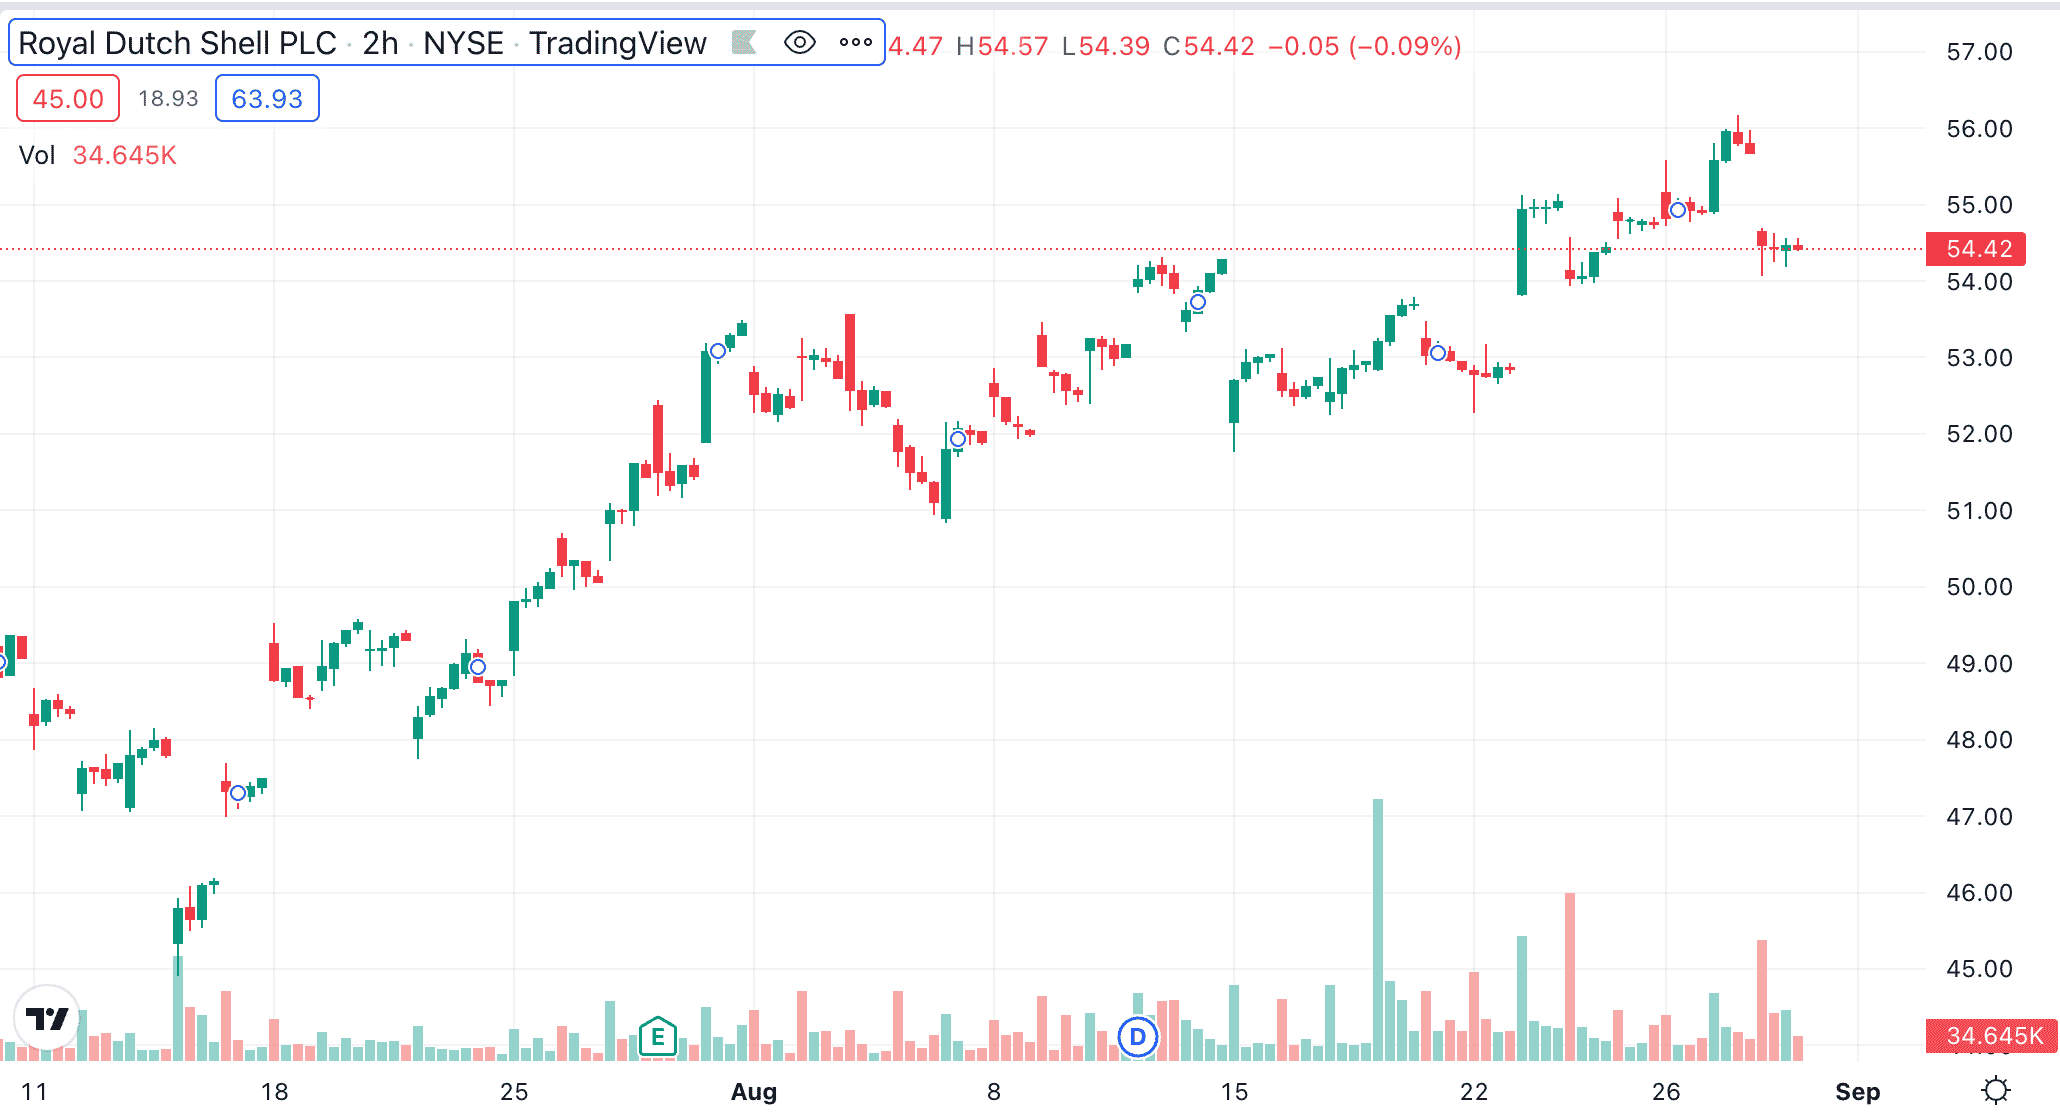Toggle the eye icon in the symbol legend

[799, 43]
